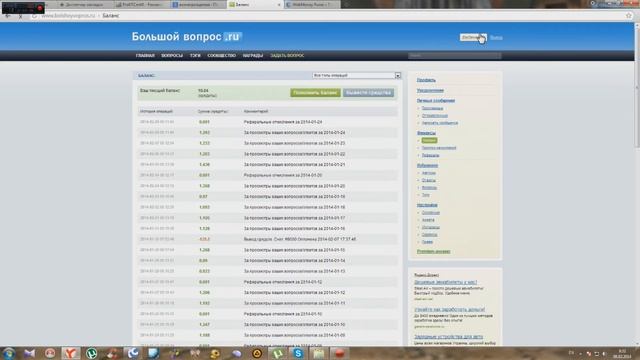The width and height of the screenshot is (640, 360).
Task: Open the Skype taskbar icon
Action: click(298, 353)
